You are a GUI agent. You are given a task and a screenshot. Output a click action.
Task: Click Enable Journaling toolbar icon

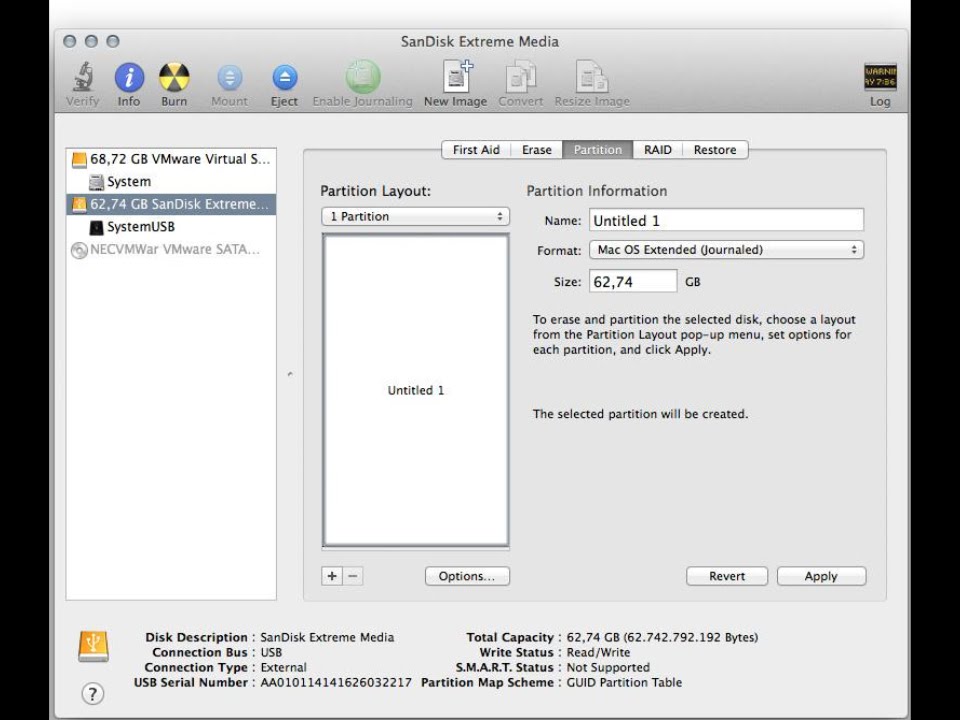(x=362, y=77)
